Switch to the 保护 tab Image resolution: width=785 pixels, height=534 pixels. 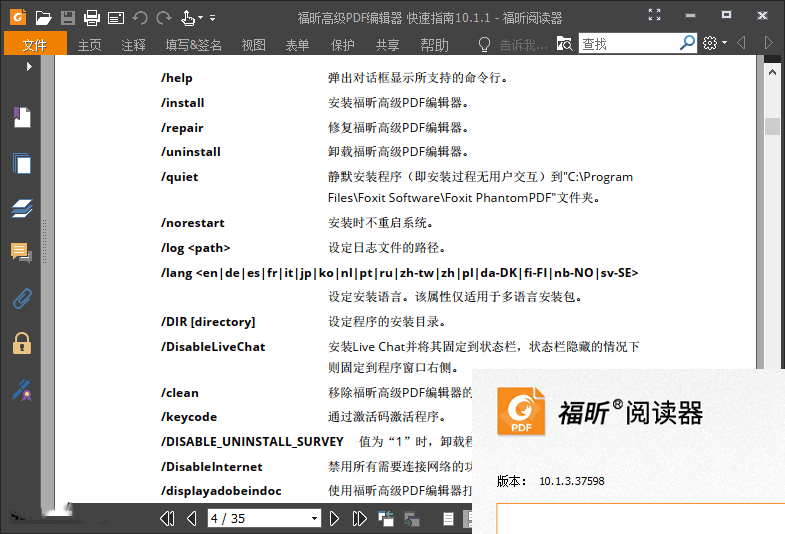coord(342,44)
